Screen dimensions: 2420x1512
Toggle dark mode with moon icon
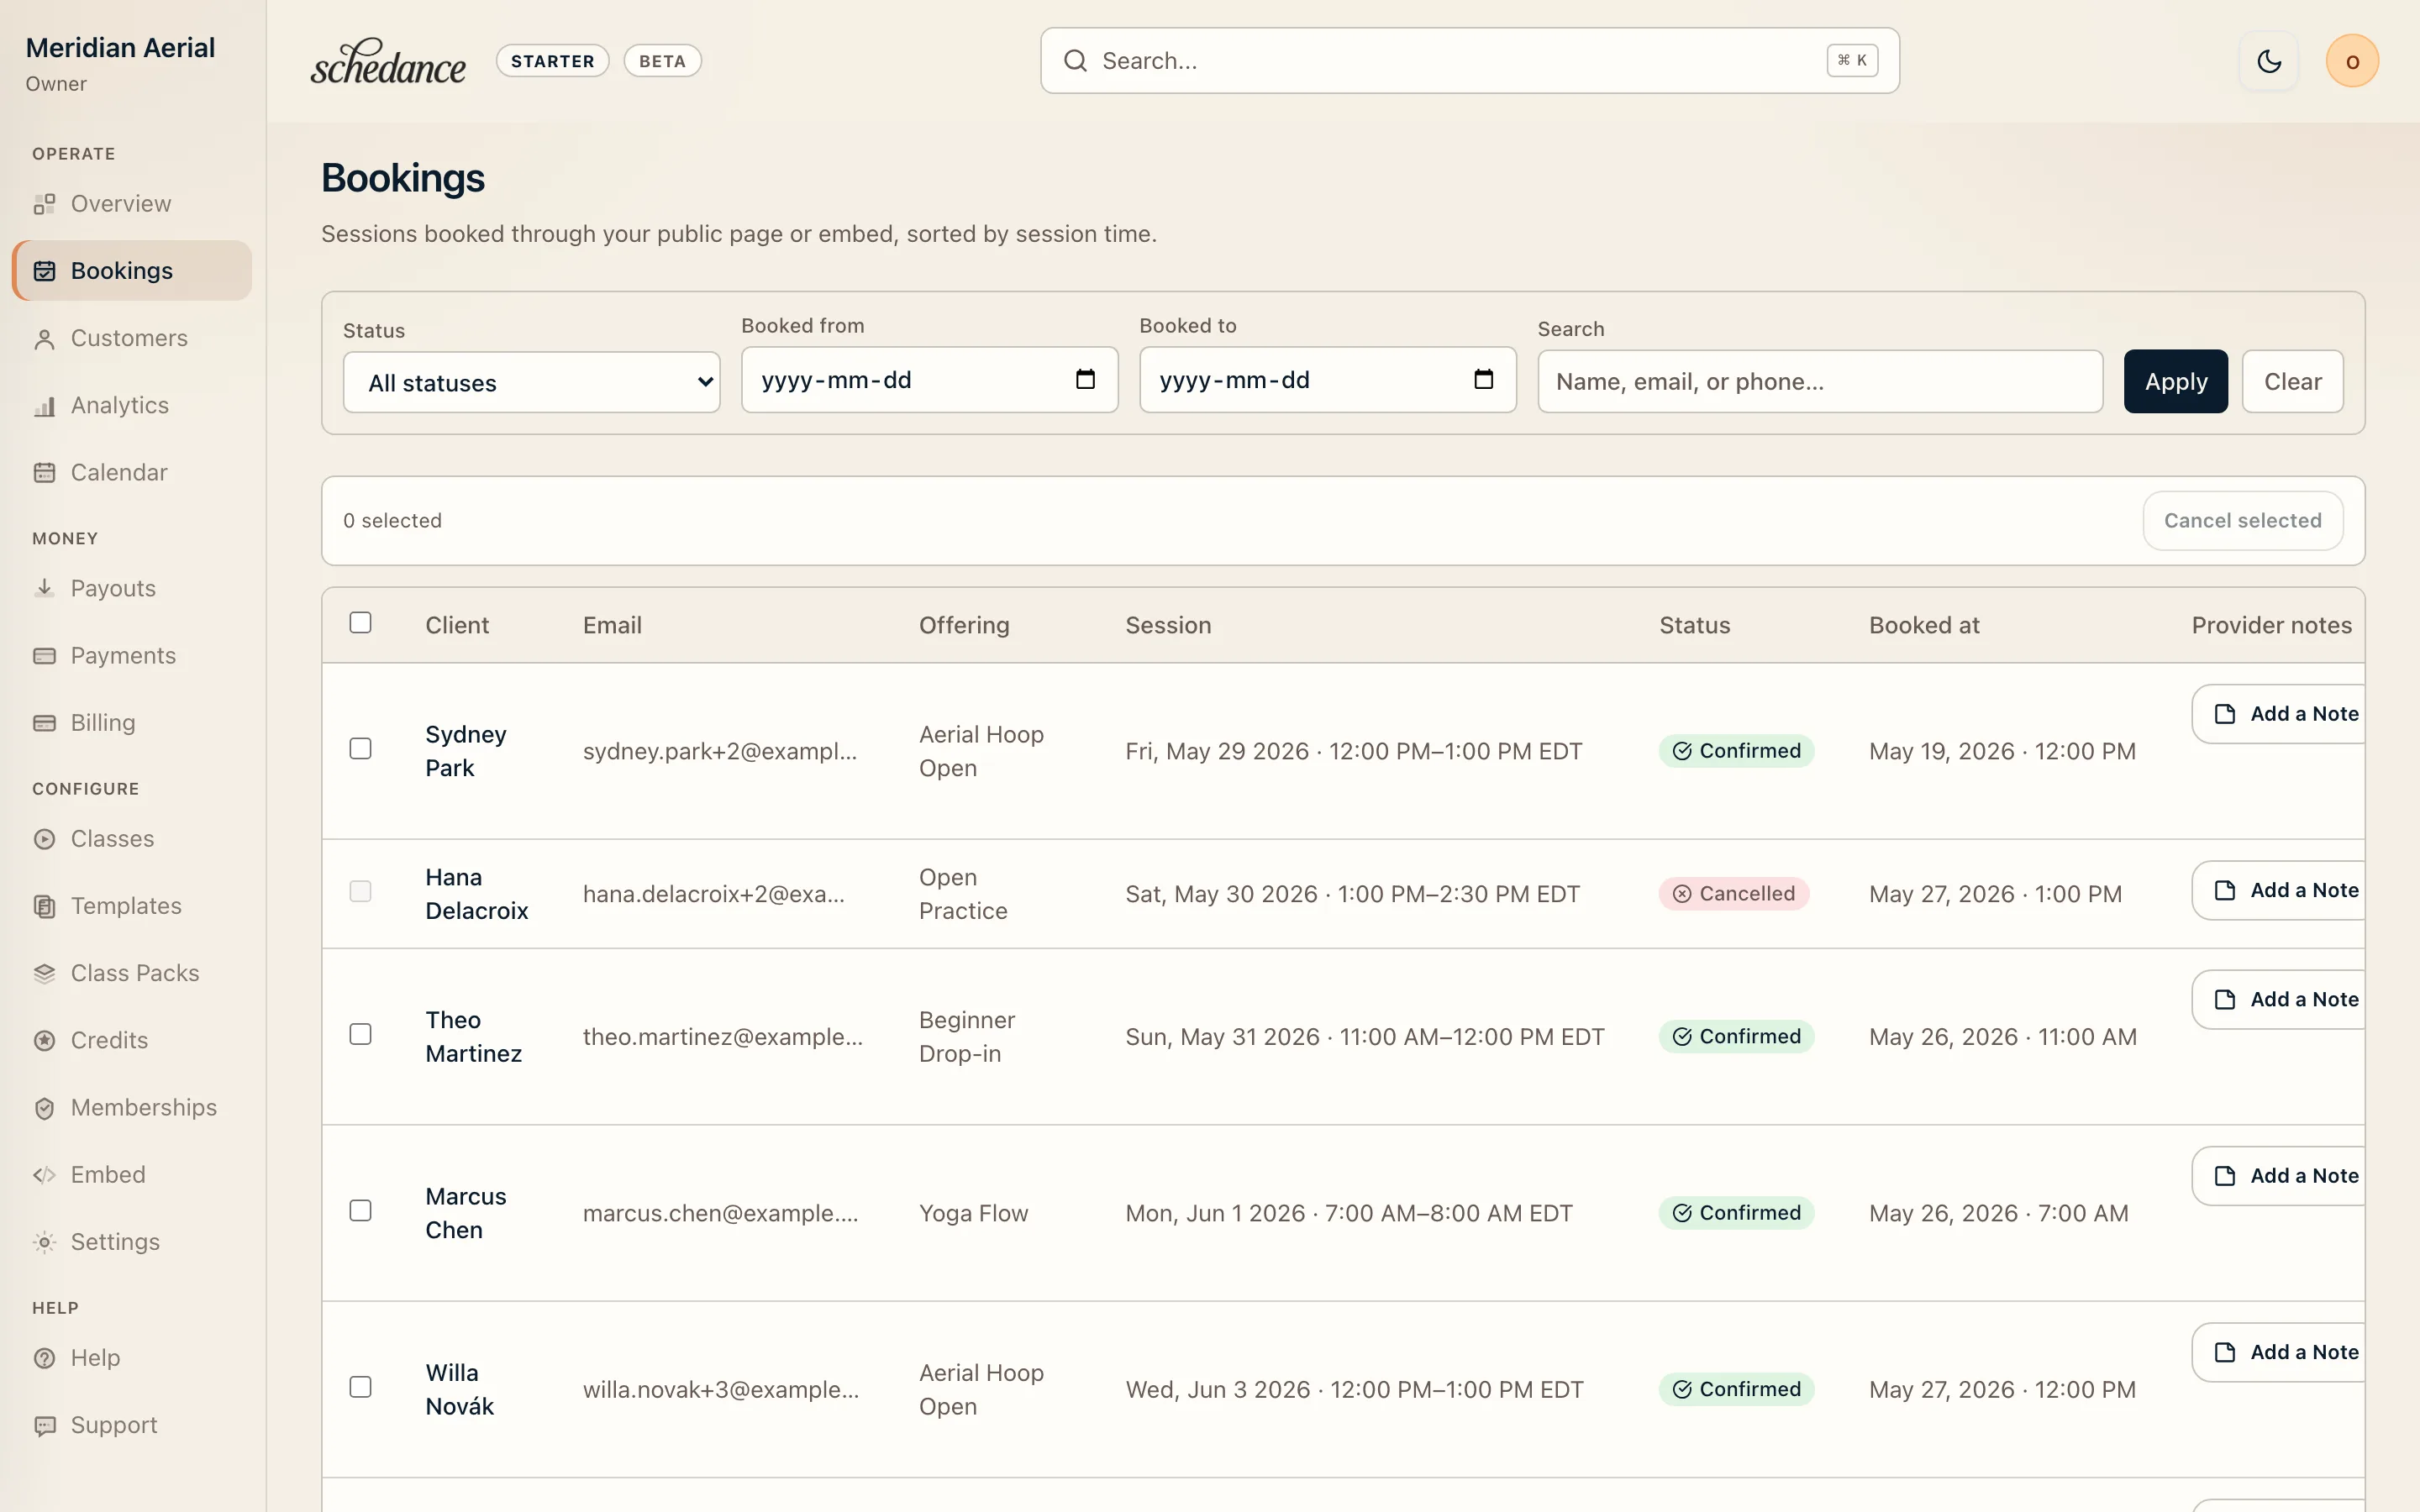[x=2269, y=61]
